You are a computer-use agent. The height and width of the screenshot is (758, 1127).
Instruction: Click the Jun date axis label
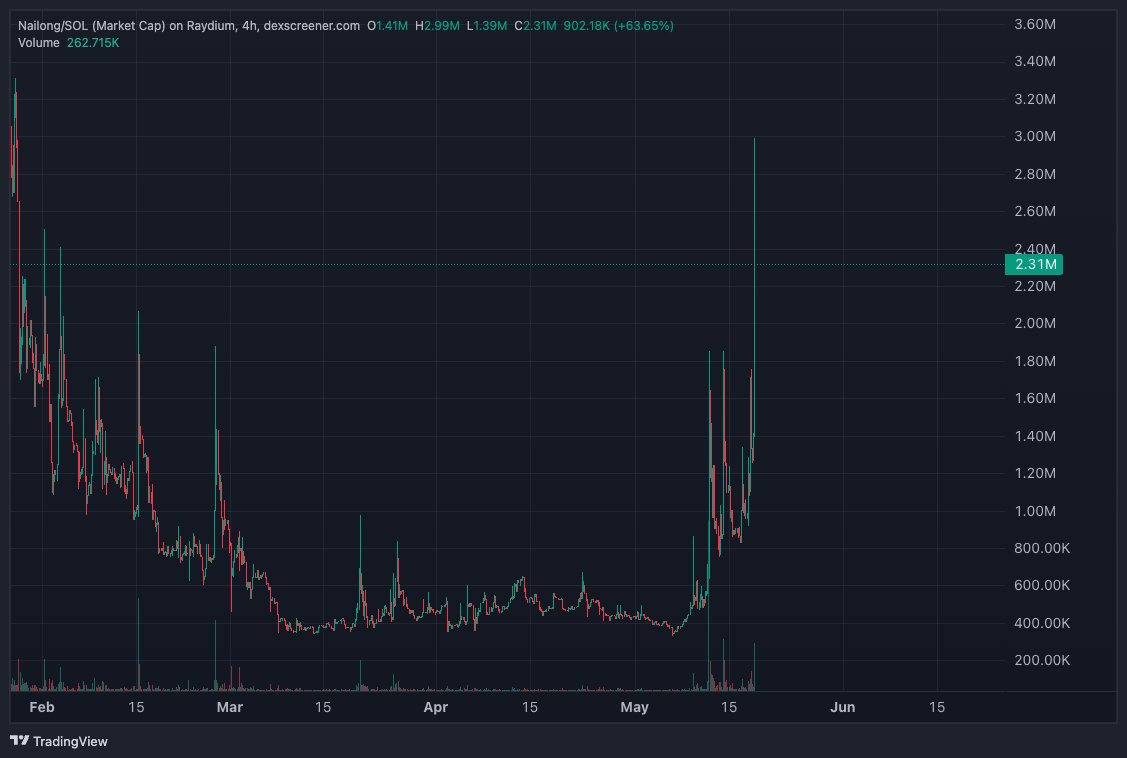pos(842,707)
